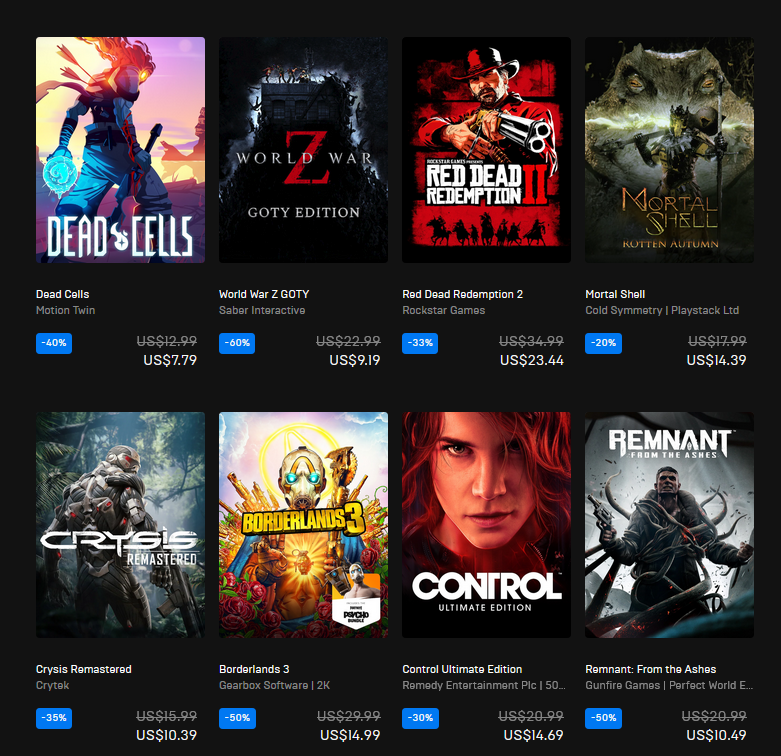Select the Crysis Remastered cover art

[x=120, y=524]
